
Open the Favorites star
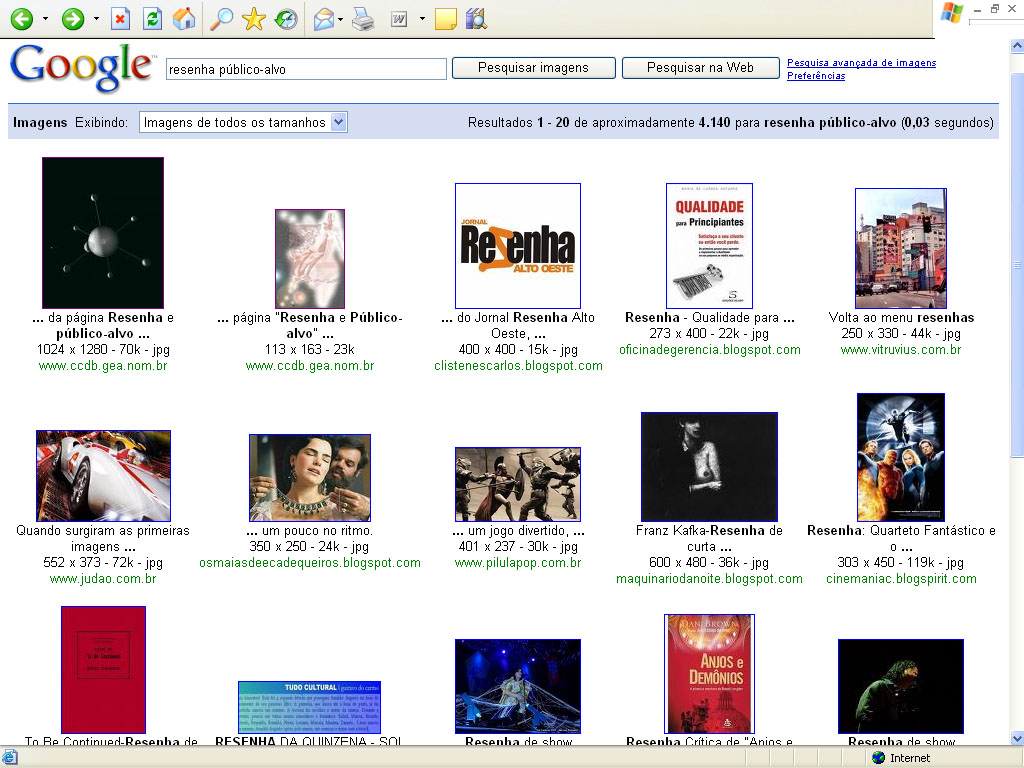pyautogui.click(x=253, y=18)
